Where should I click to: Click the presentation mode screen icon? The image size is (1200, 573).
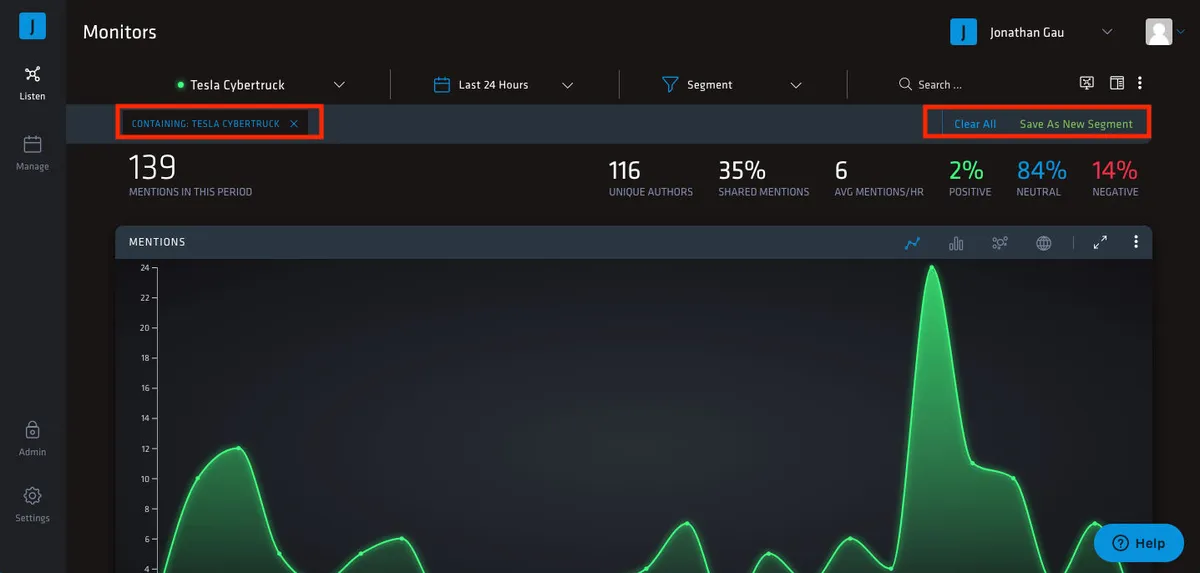[x=1087, y=83]
